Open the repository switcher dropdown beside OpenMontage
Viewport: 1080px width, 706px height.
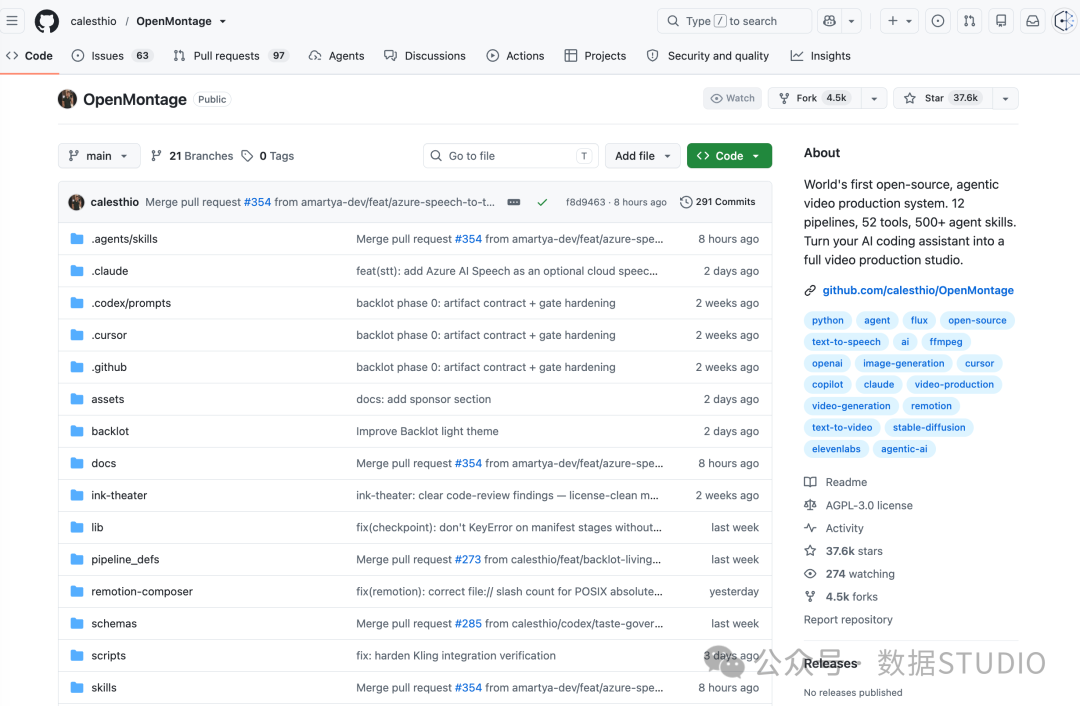[x=222, y=21]
